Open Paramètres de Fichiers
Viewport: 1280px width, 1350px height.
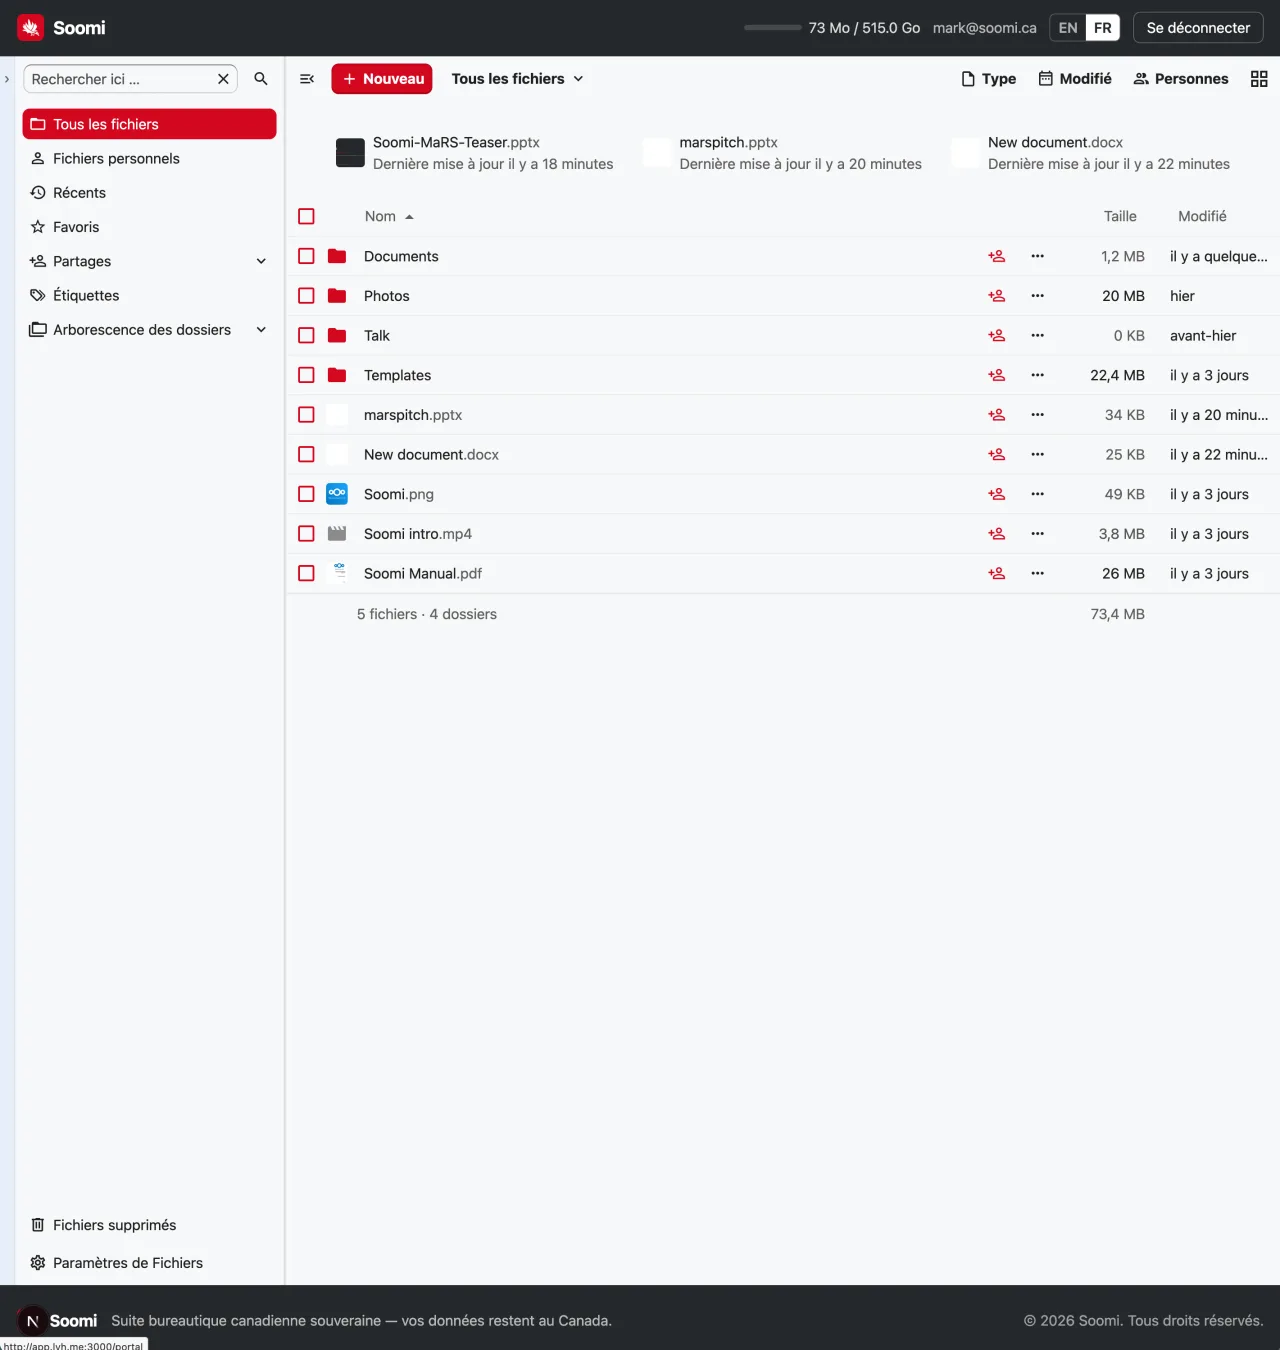[x=149, y=1263]
